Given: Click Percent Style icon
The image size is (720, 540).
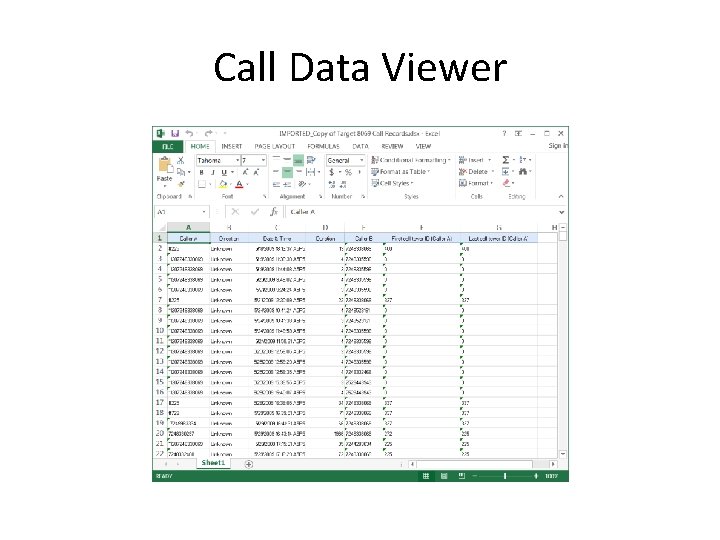Looking at the screenshot, I should pos(348,172).
